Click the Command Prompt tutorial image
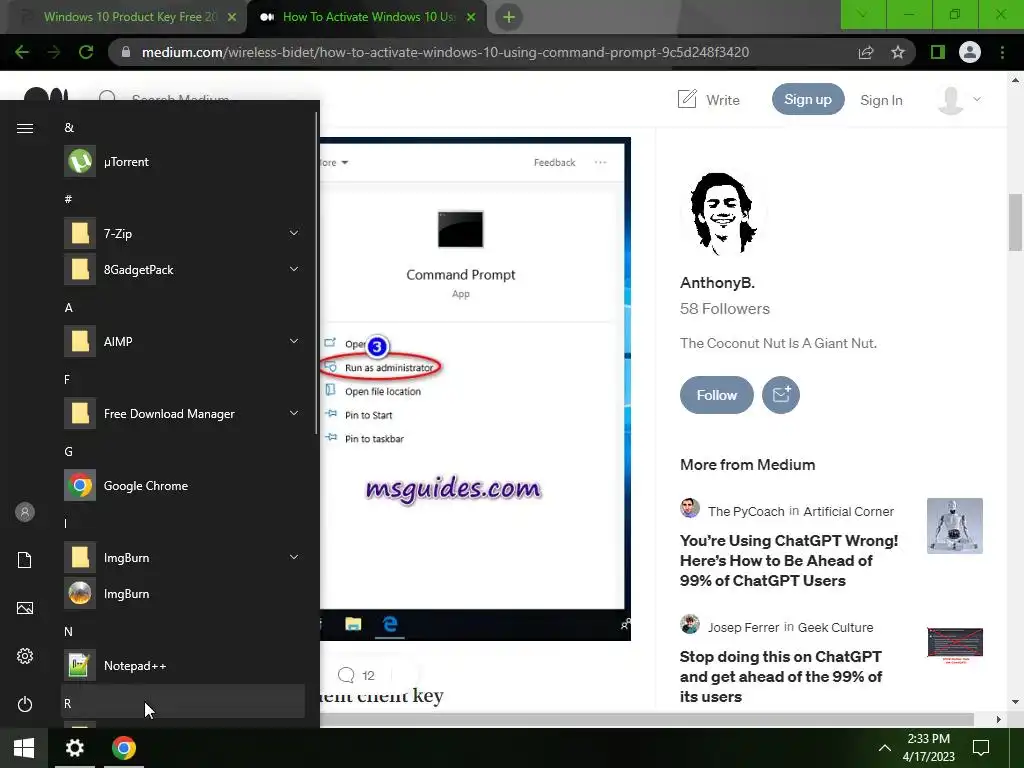This screenshot has width=1024, height=768. pos(475,389)
